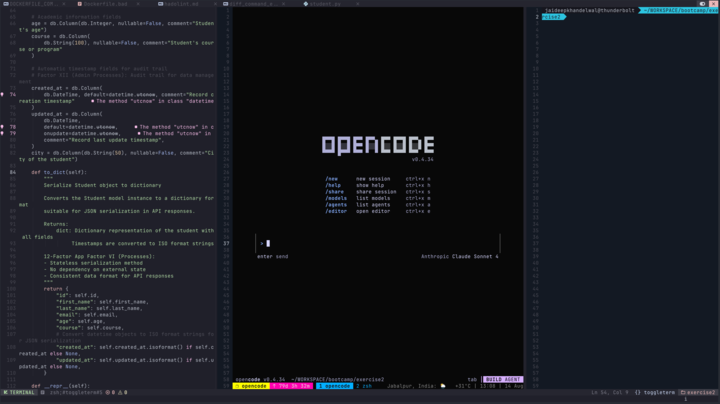Click the diagnostic marker on line 78
The height and width of the screenshot is (404, 720).
pos(2,127)
